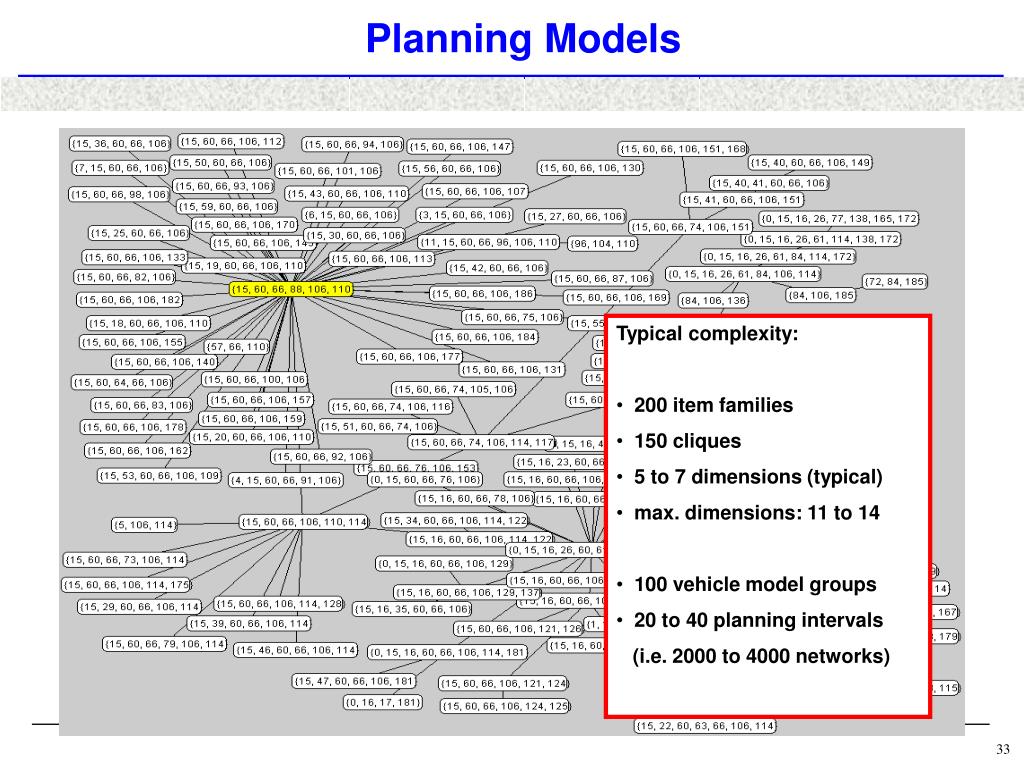1024x768 pixels.
Task: Click node (15, 60, 66, 74, 105, 106)
Action: [454, 389]
